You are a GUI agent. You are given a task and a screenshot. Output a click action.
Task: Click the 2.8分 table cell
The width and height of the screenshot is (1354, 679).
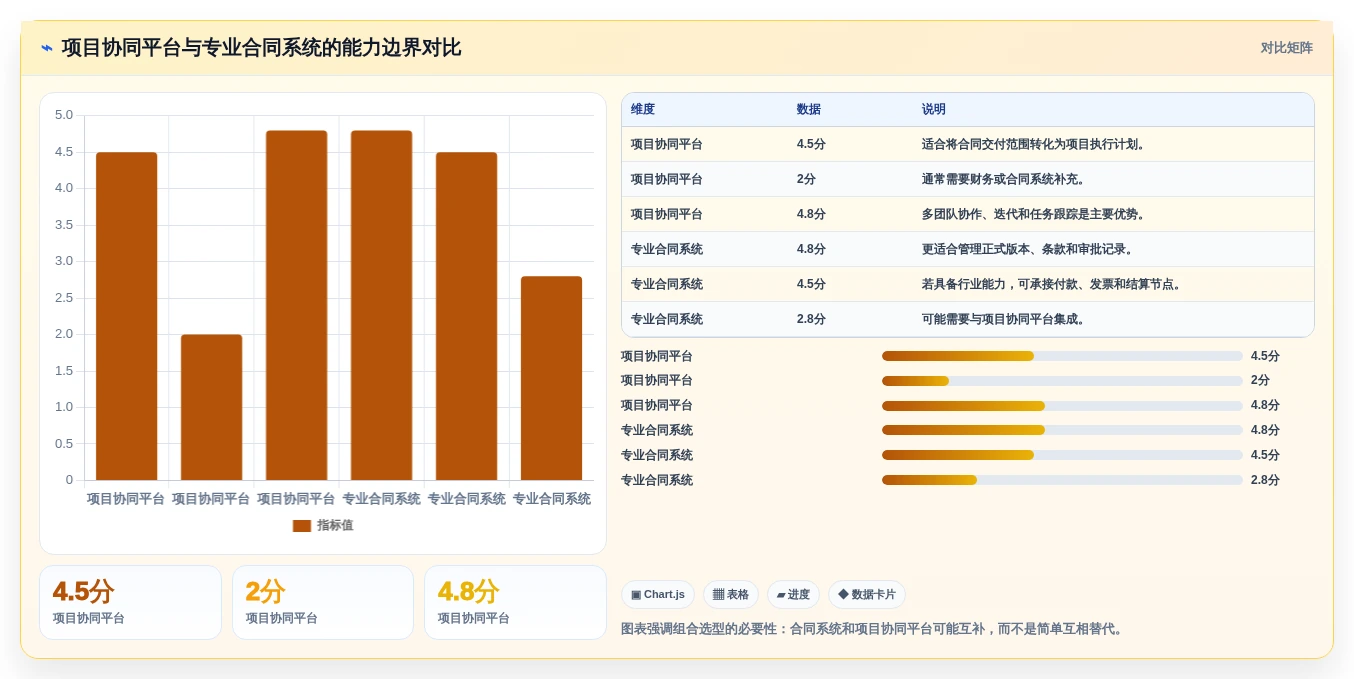coord(811,320)
